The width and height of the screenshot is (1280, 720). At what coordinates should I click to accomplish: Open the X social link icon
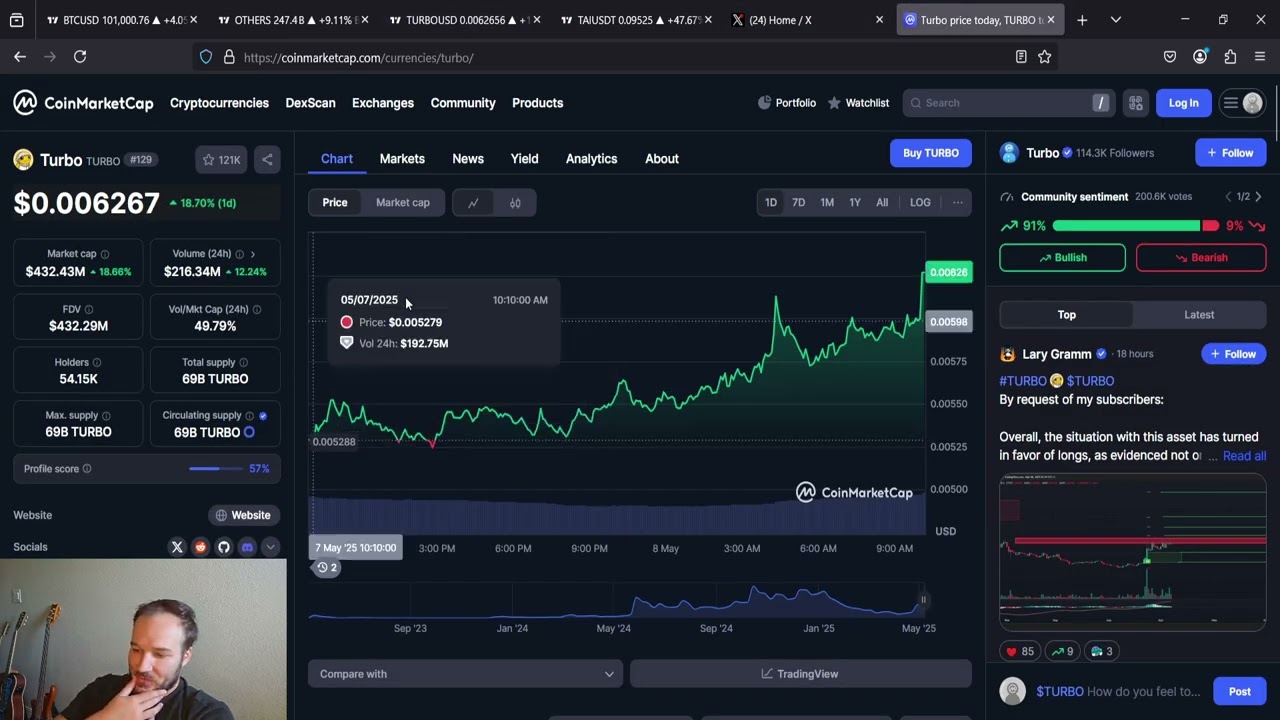click(x=177, y=547)
